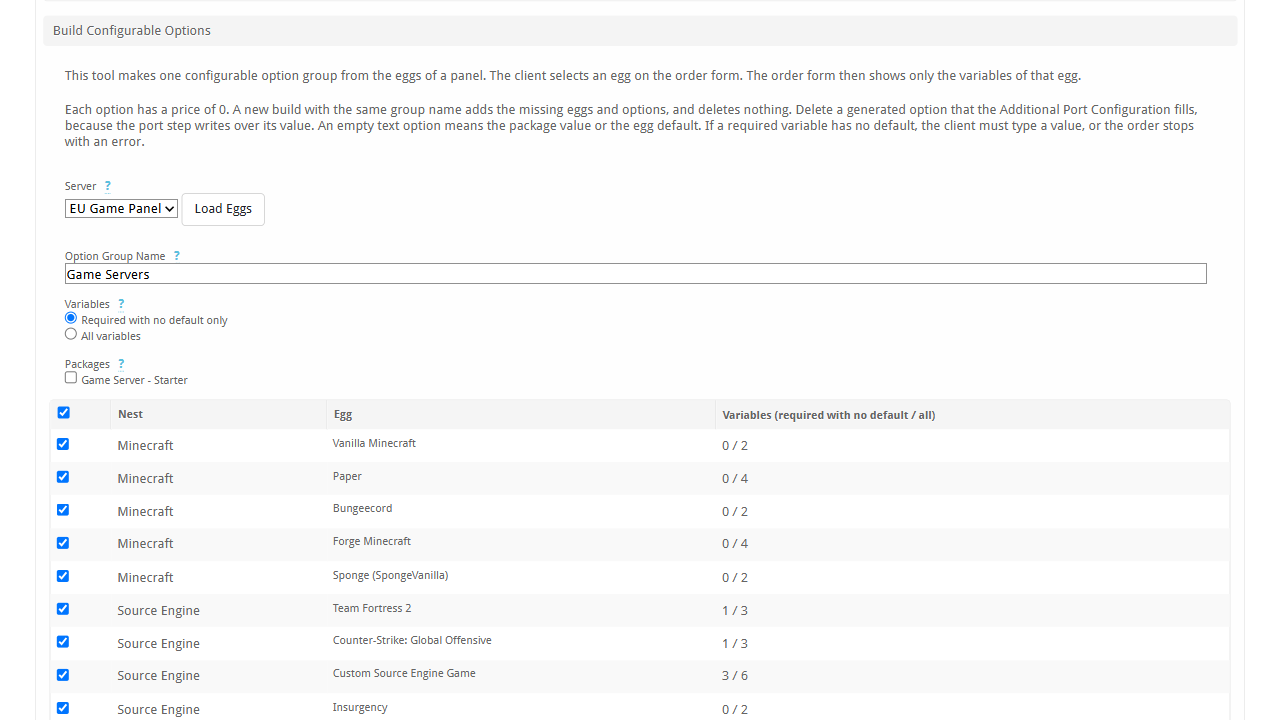The height and width of the screenshot is (720, 1280).
Task: Click the help icon beside Server label
Action: (x=108, y=186)
